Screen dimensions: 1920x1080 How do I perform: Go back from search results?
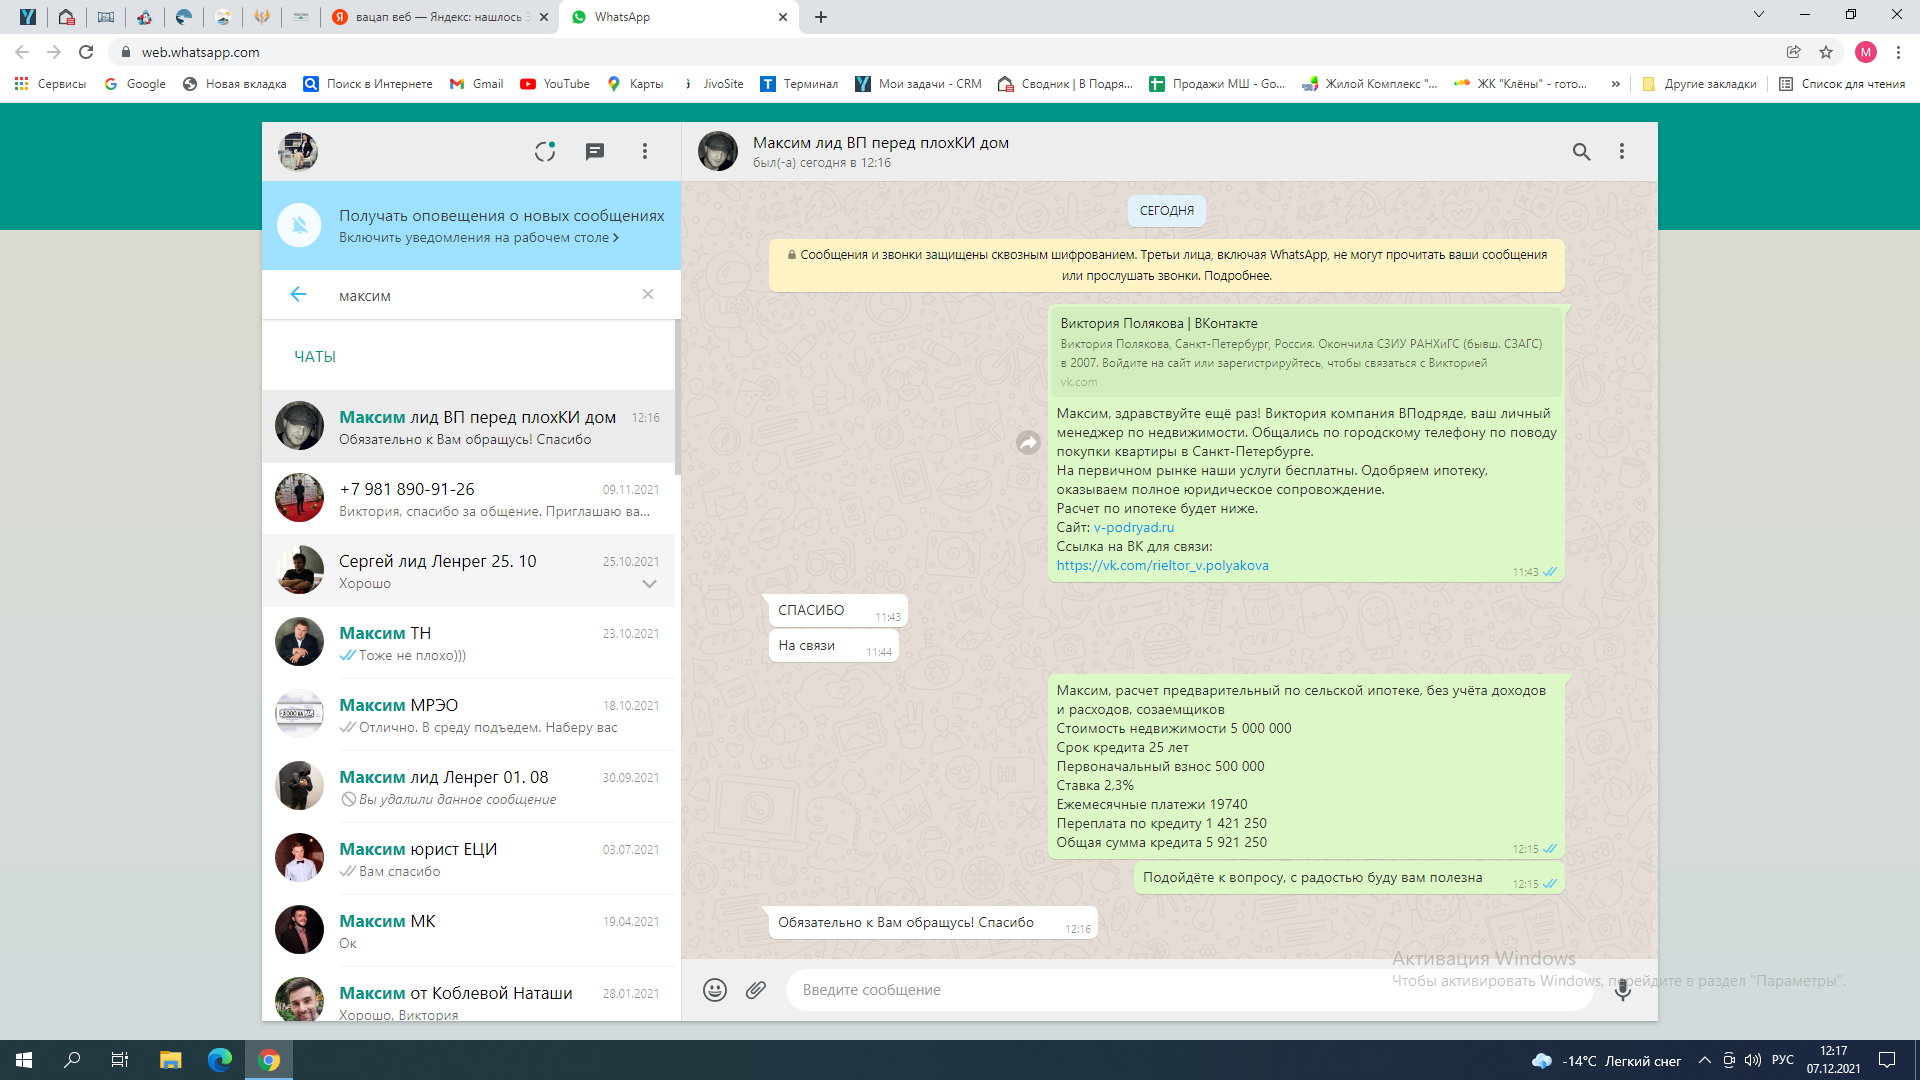click(x=298, y=294)
